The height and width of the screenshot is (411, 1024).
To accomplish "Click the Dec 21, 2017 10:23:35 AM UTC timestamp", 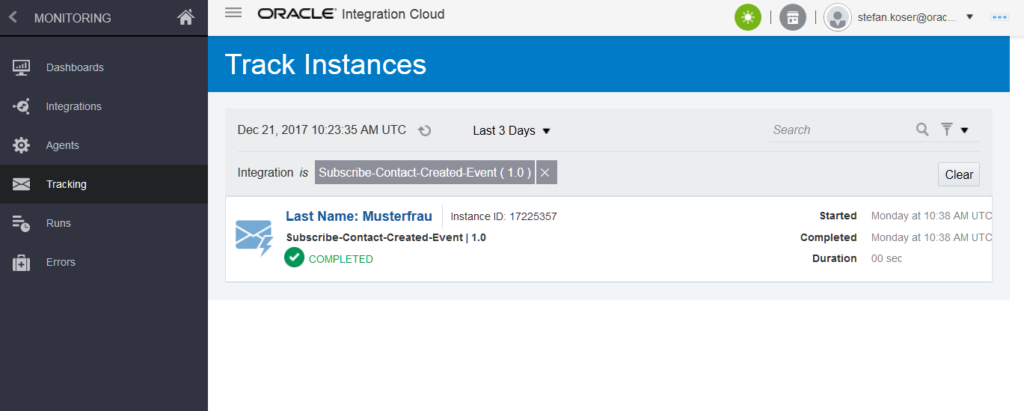I will click(322, 130).
